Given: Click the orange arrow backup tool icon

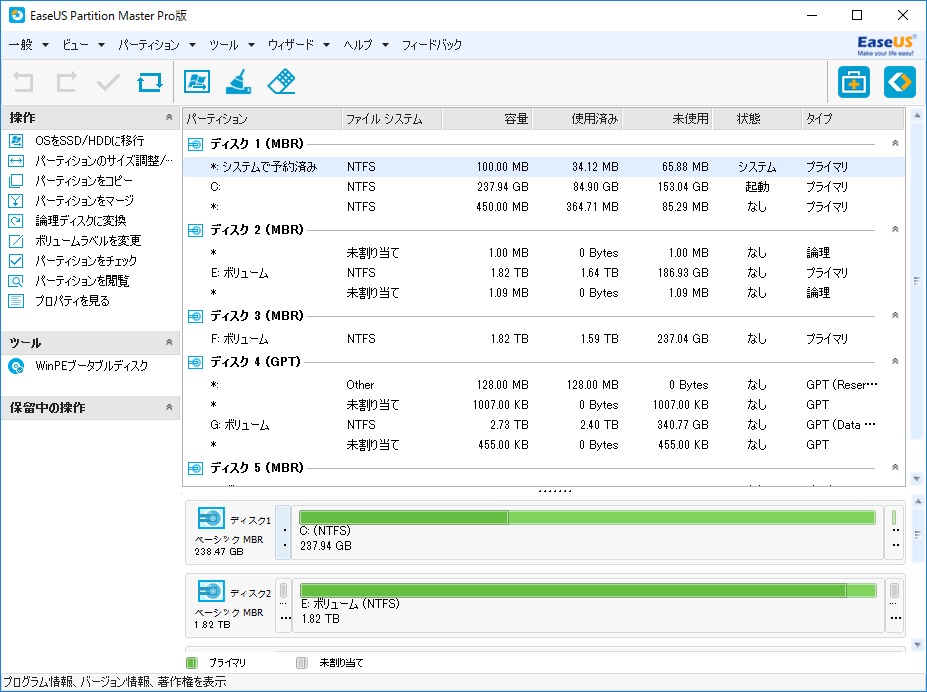Looking at the screenshot, I should [x=900, y=82].
